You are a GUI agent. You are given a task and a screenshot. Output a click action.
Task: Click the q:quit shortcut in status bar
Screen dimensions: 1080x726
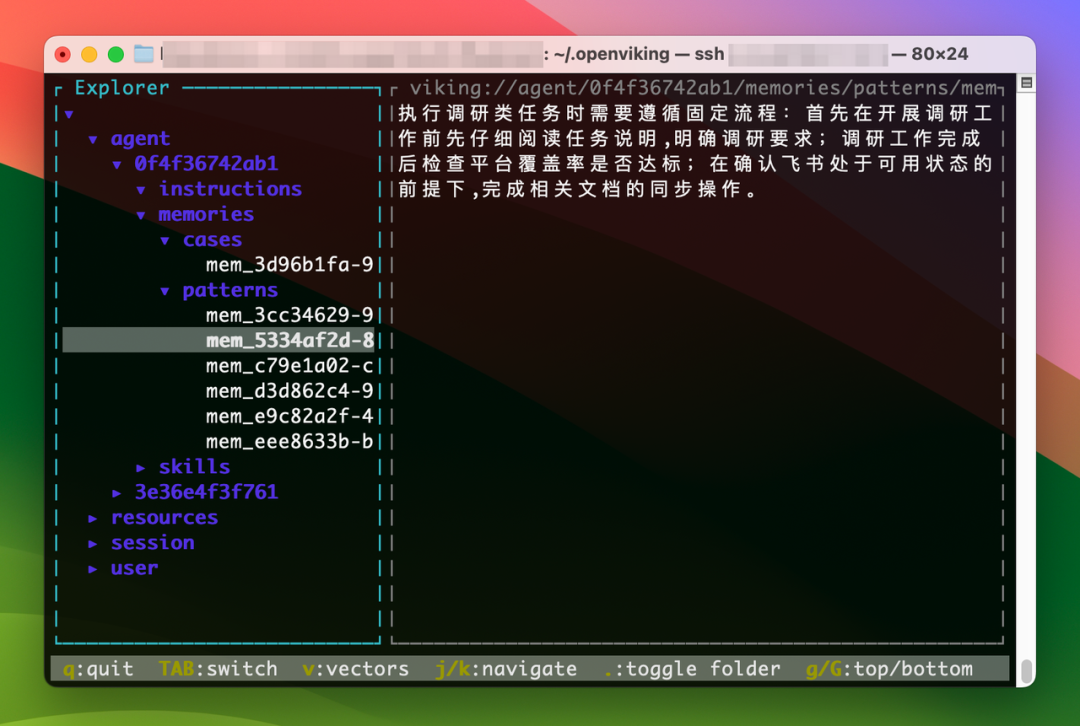coord(98,669)
